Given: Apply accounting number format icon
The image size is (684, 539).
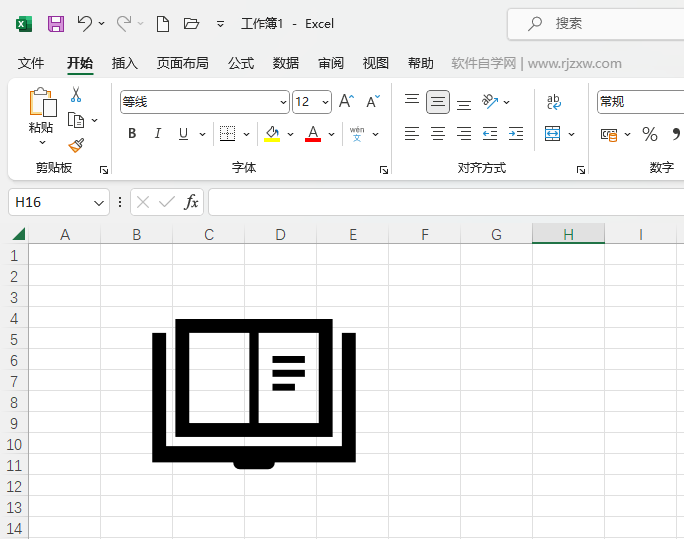Looking at the screenshot, I should (x=609, y=135).
